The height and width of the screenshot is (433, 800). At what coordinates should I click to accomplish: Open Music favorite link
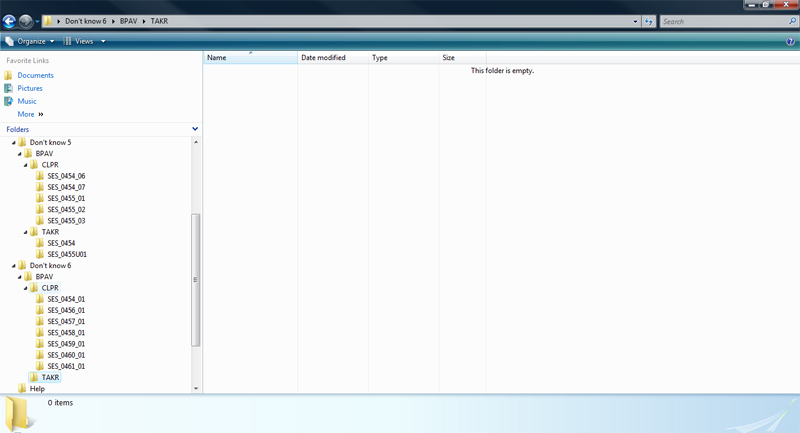tap(27, 101)
